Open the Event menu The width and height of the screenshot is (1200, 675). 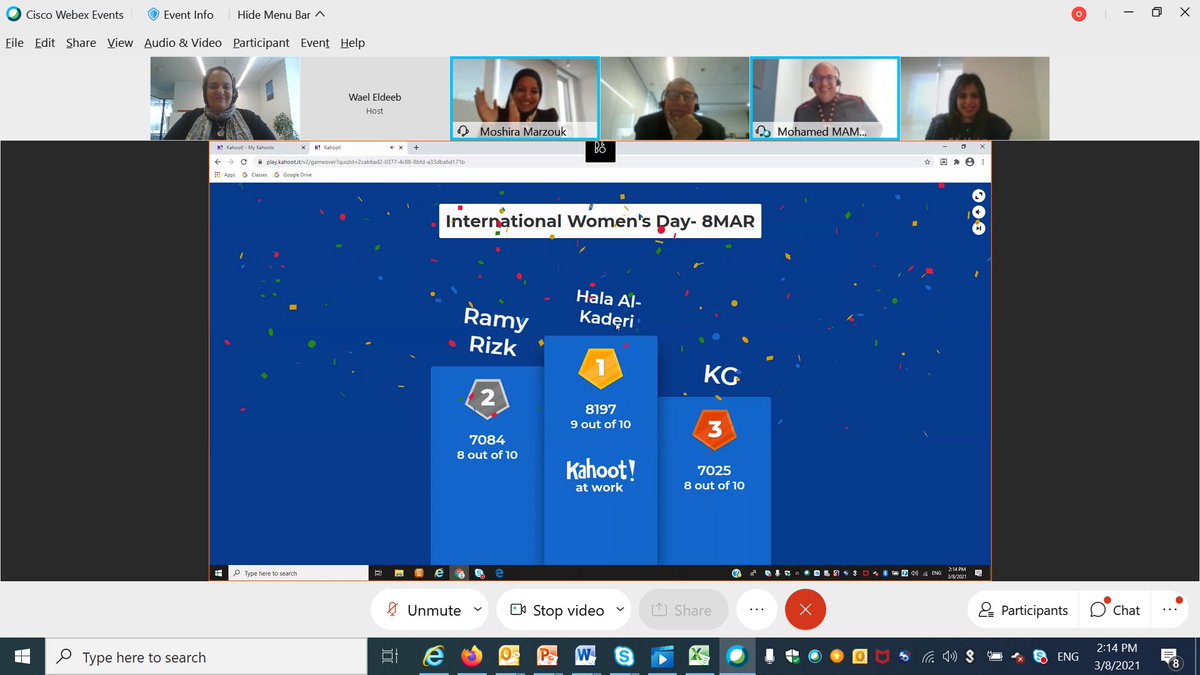(x=315, y=43)
